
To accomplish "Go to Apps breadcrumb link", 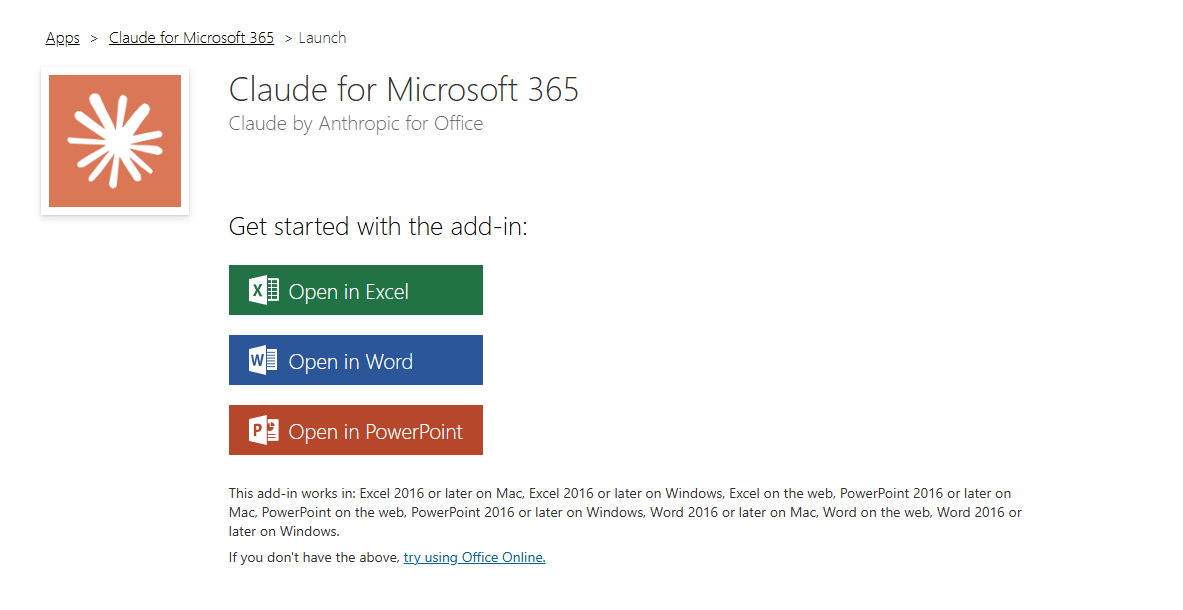I will pyautogui.click(x=63, y=38).
